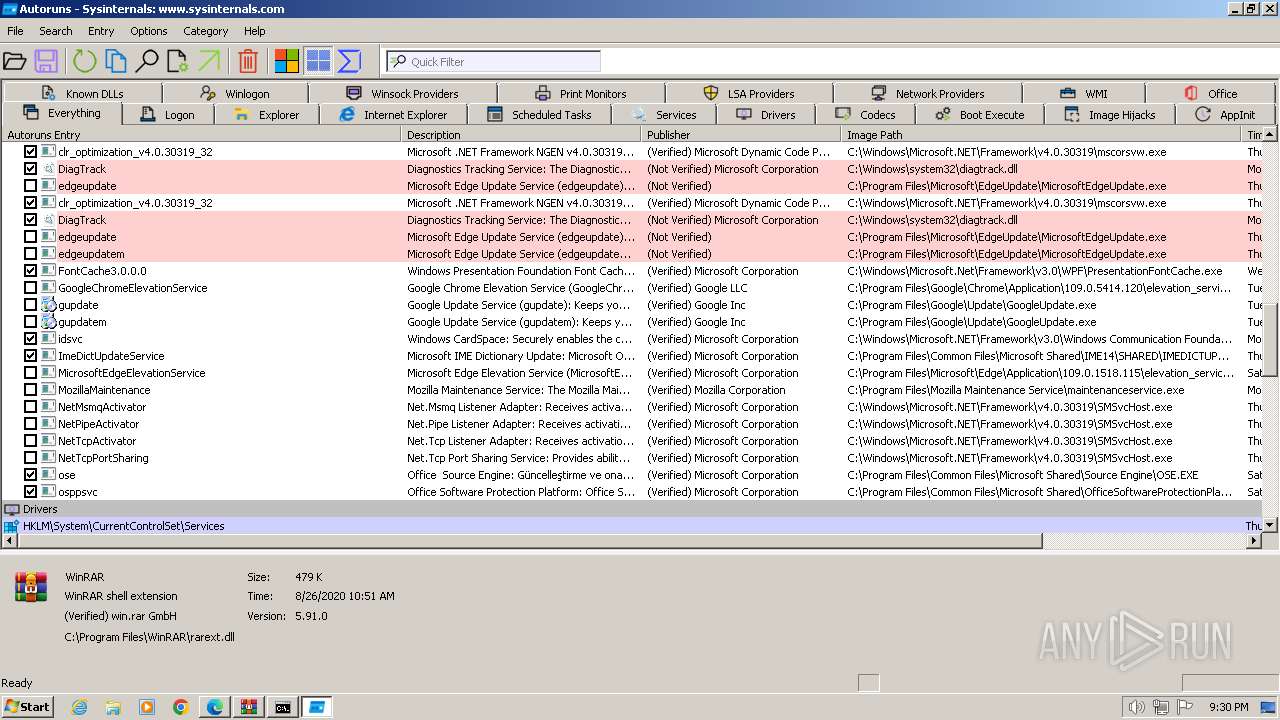Screen dimensions: 1280x720
Task: Select the NetMsmqActivator entry row
Action: (x=632, y=407)
